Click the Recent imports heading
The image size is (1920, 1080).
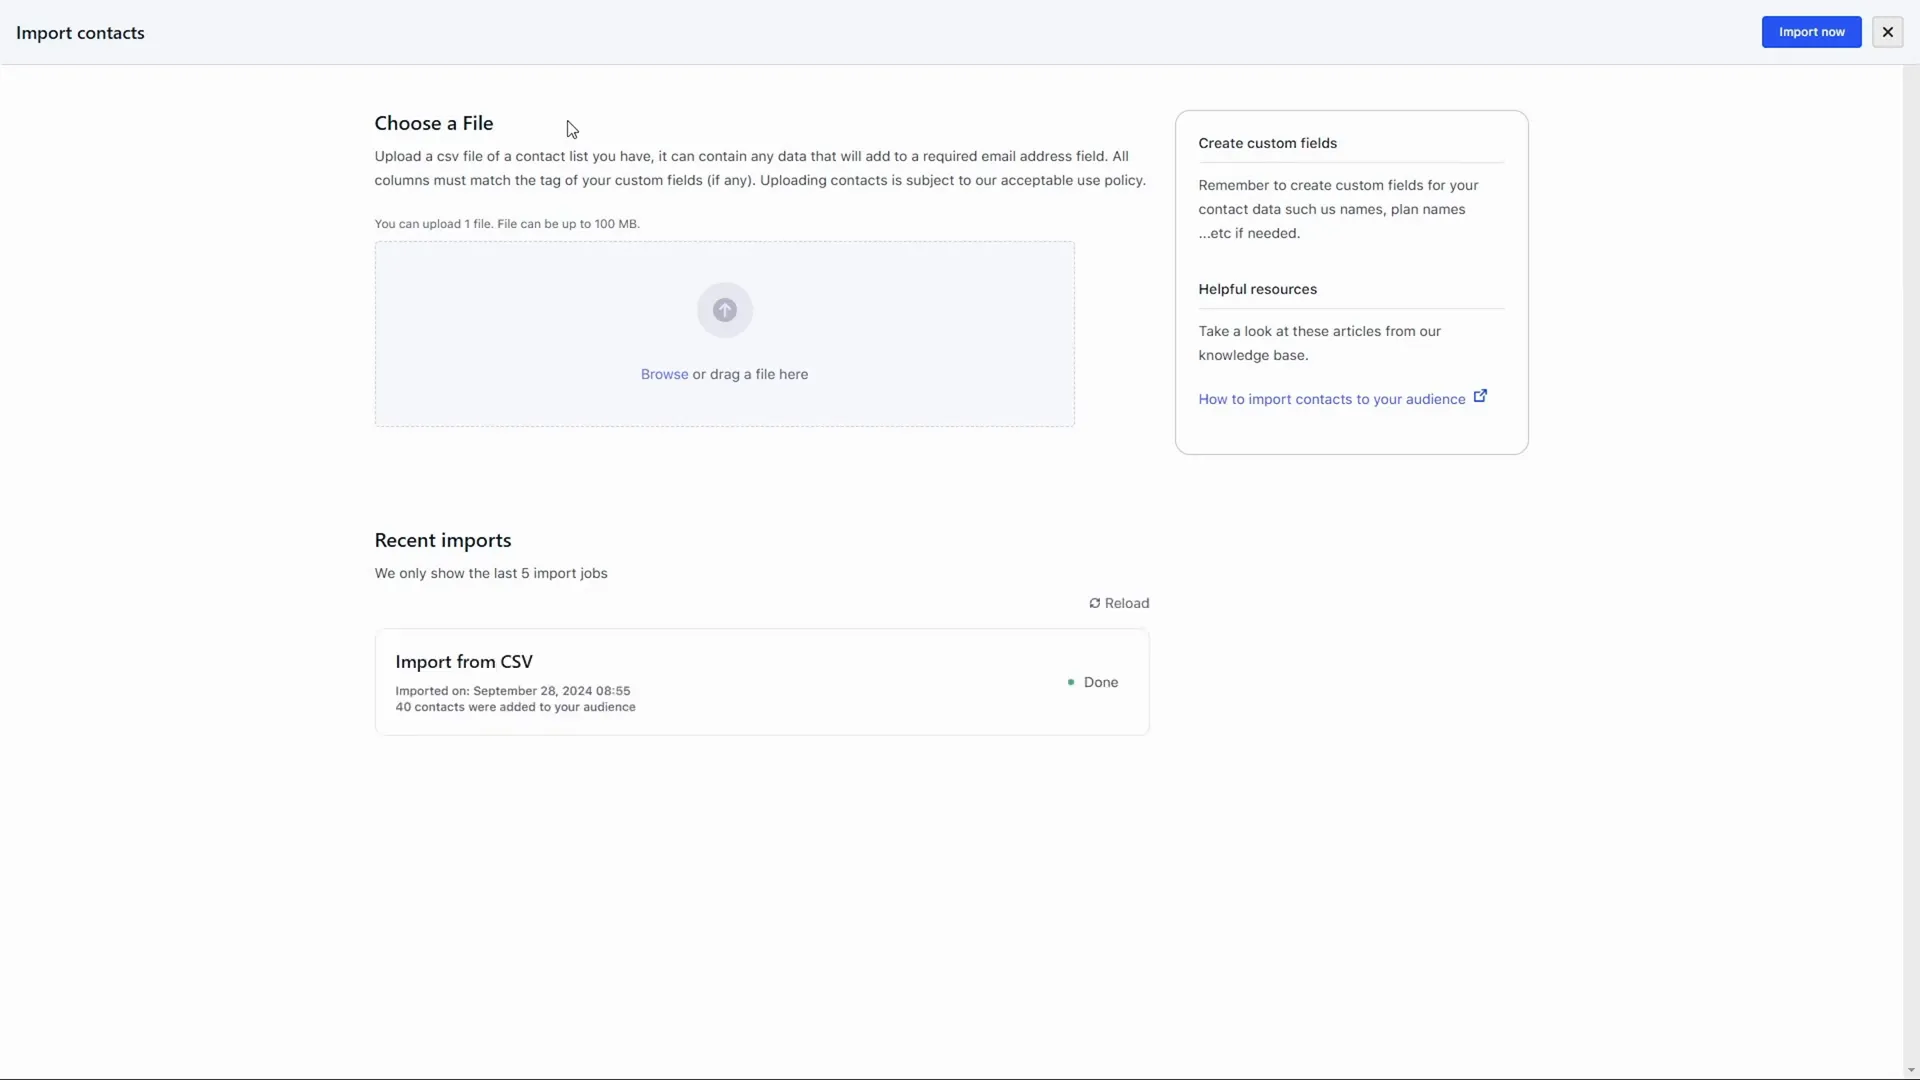coord(443,540)
